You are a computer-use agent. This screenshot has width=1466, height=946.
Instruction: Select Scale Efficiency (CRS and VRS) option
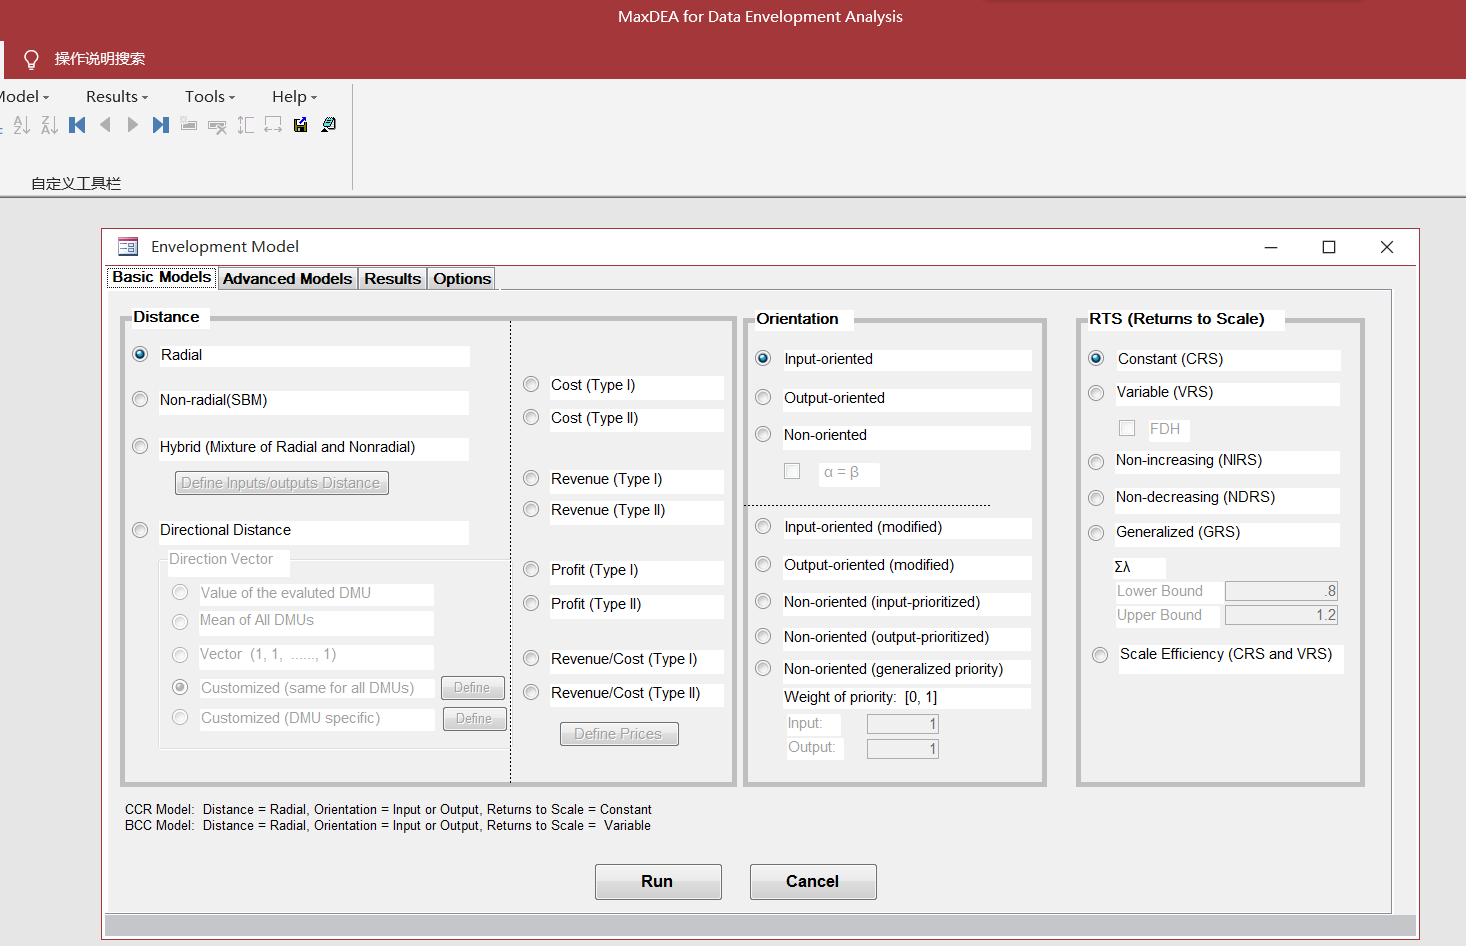1101,655
